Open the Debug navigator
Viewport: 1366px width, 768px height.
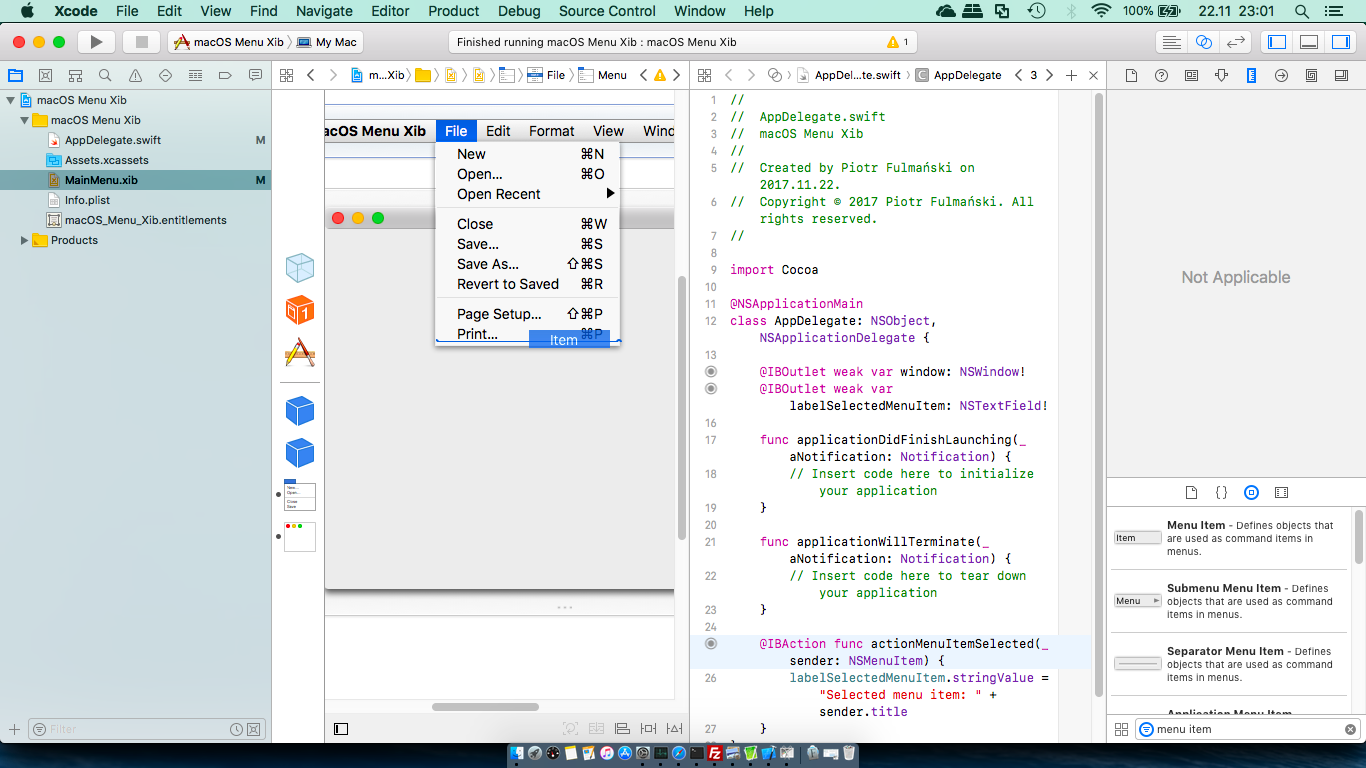coord(195,75)
